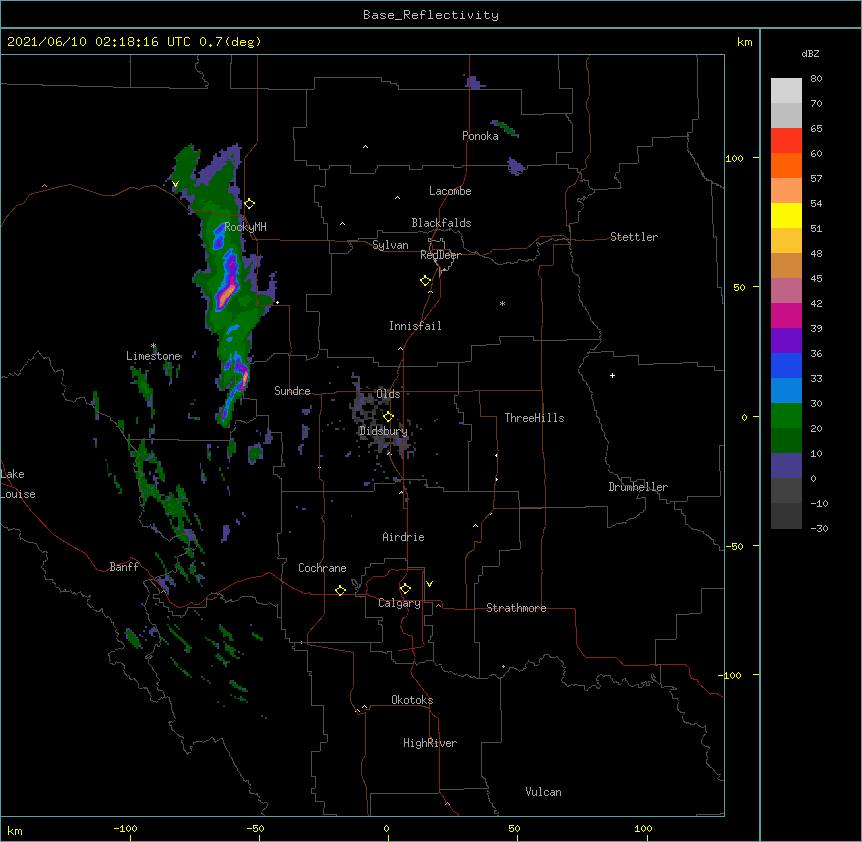
Task: Click the Sylvan map label
Action: click(390, 245)
